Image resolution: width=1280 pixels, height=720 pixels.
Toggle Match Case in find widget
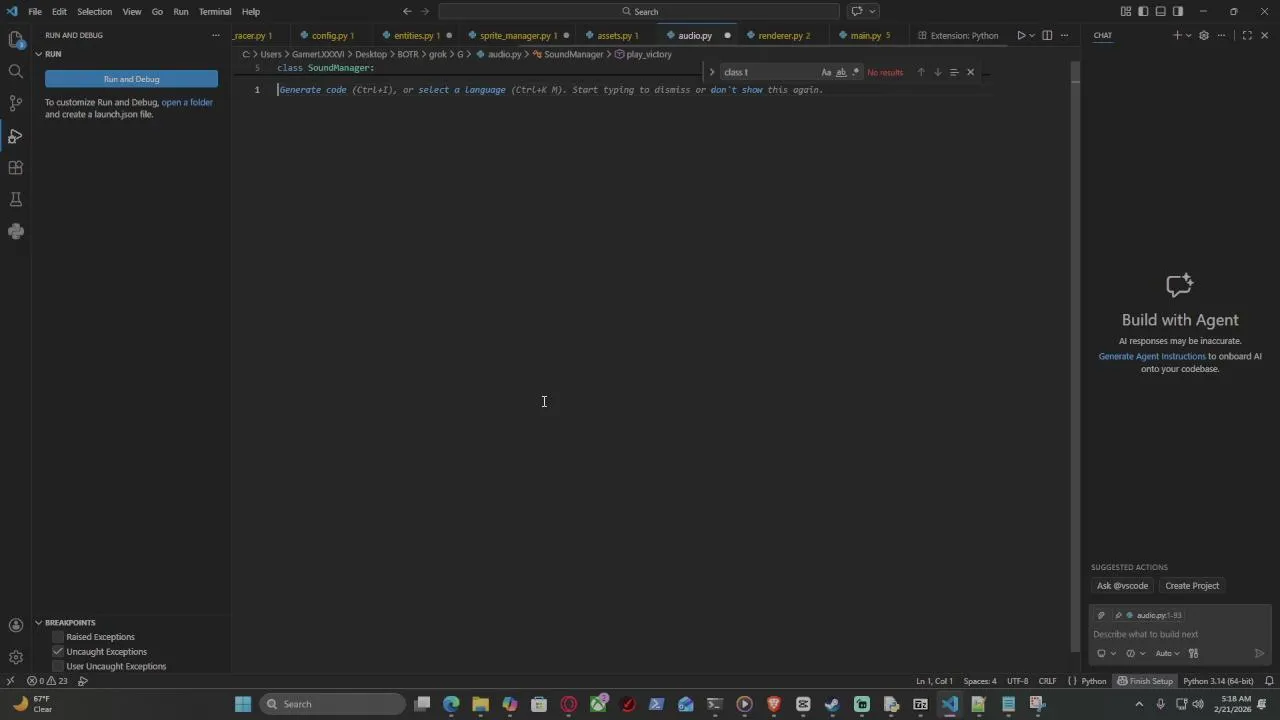coord(826,72)
